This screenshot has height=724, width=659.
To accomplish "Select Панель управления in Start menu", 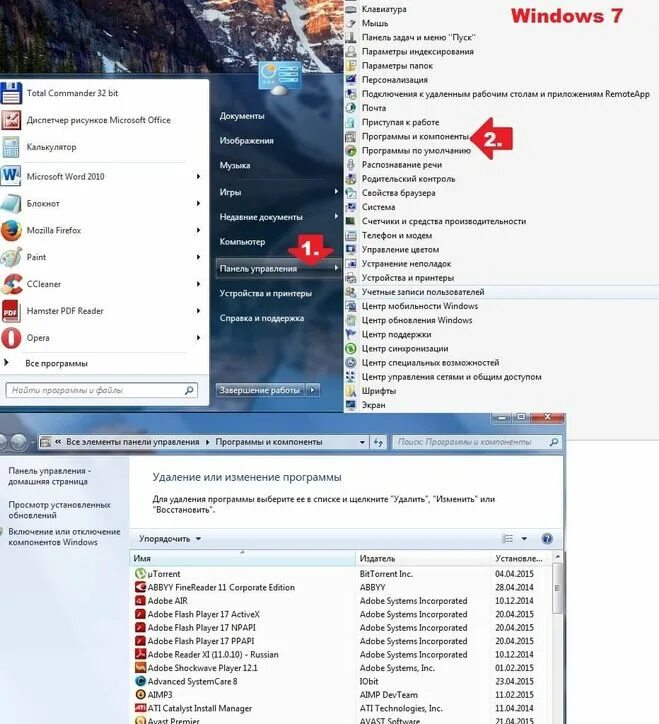I will (x=278, y=268).
